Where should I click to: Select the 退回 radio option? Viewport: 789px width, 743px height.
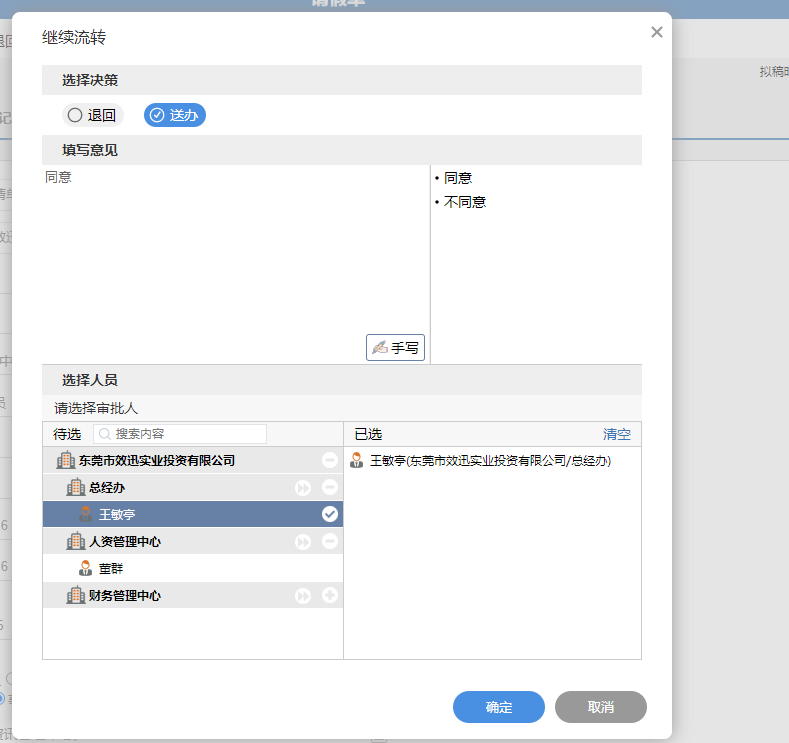[91, 115]
